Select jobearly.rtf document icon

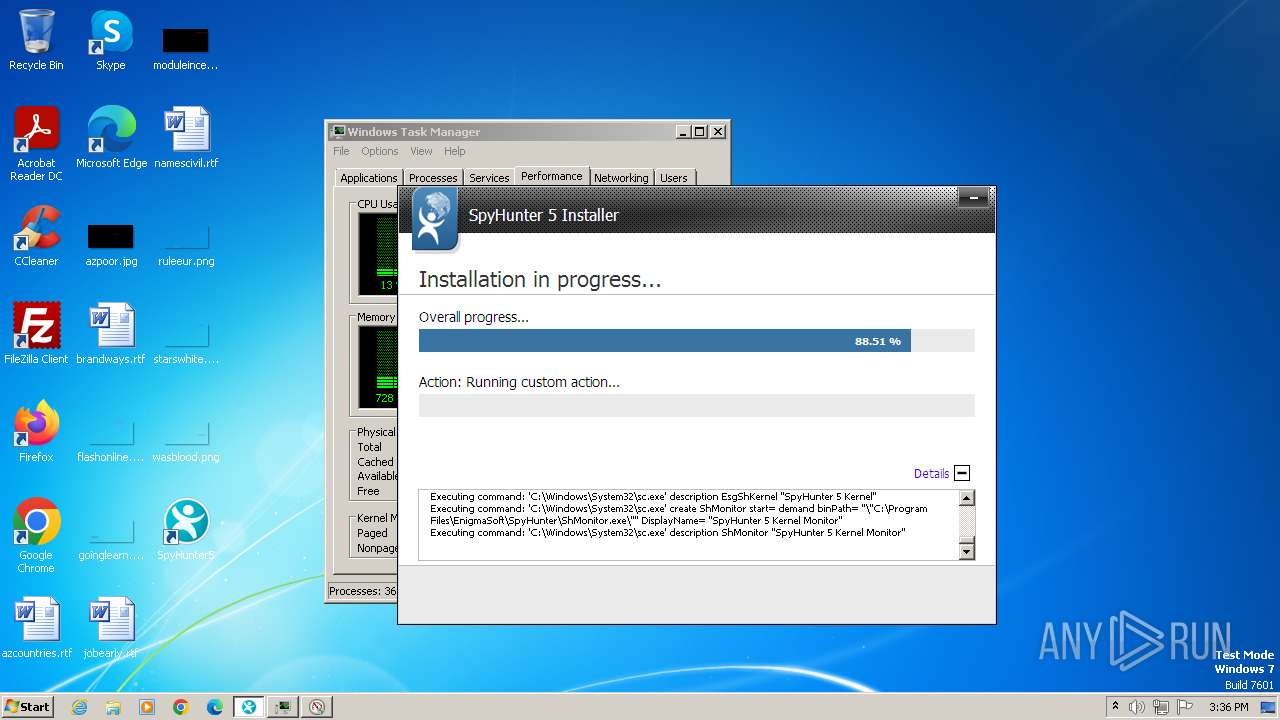(111, 627)
